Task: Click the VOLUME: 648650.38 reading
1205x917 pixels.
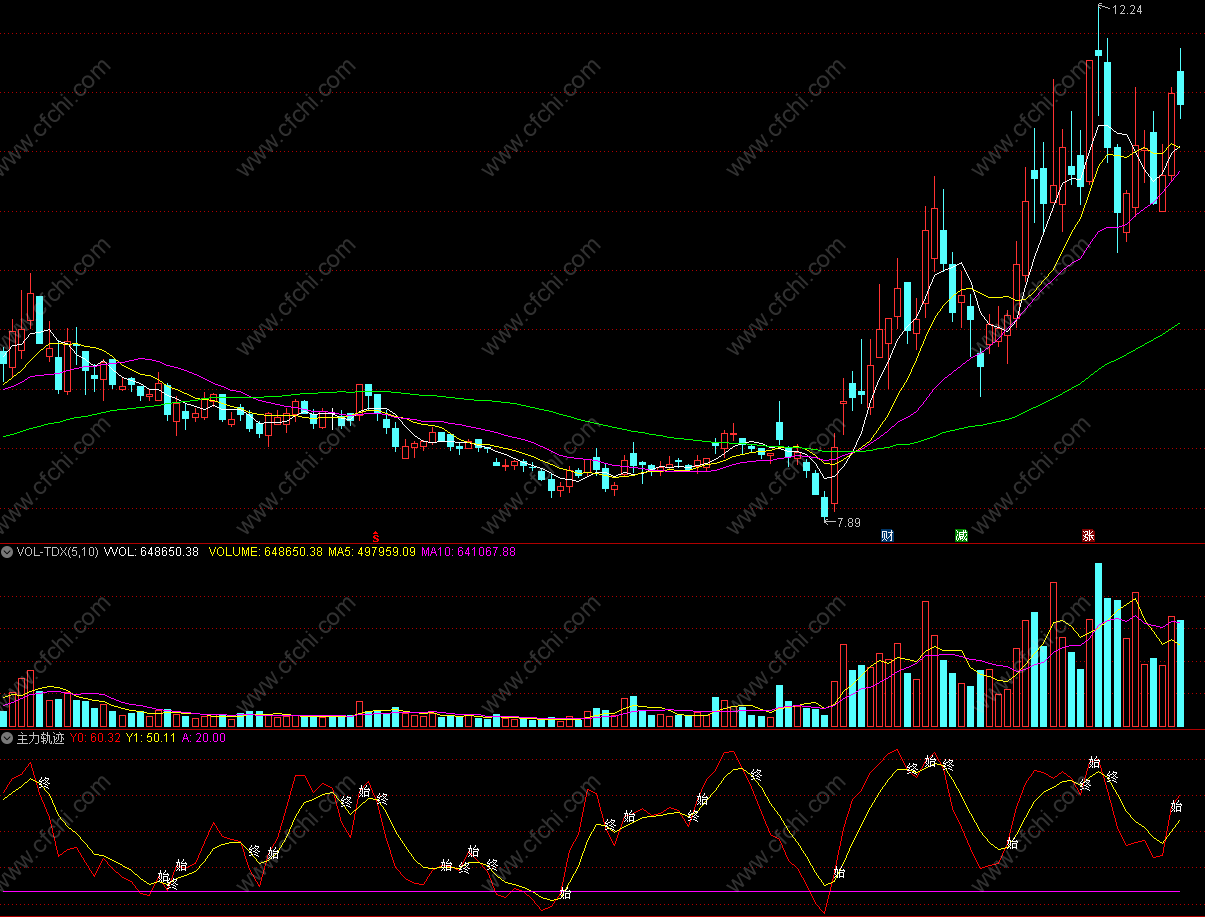Action: point(265,551)
